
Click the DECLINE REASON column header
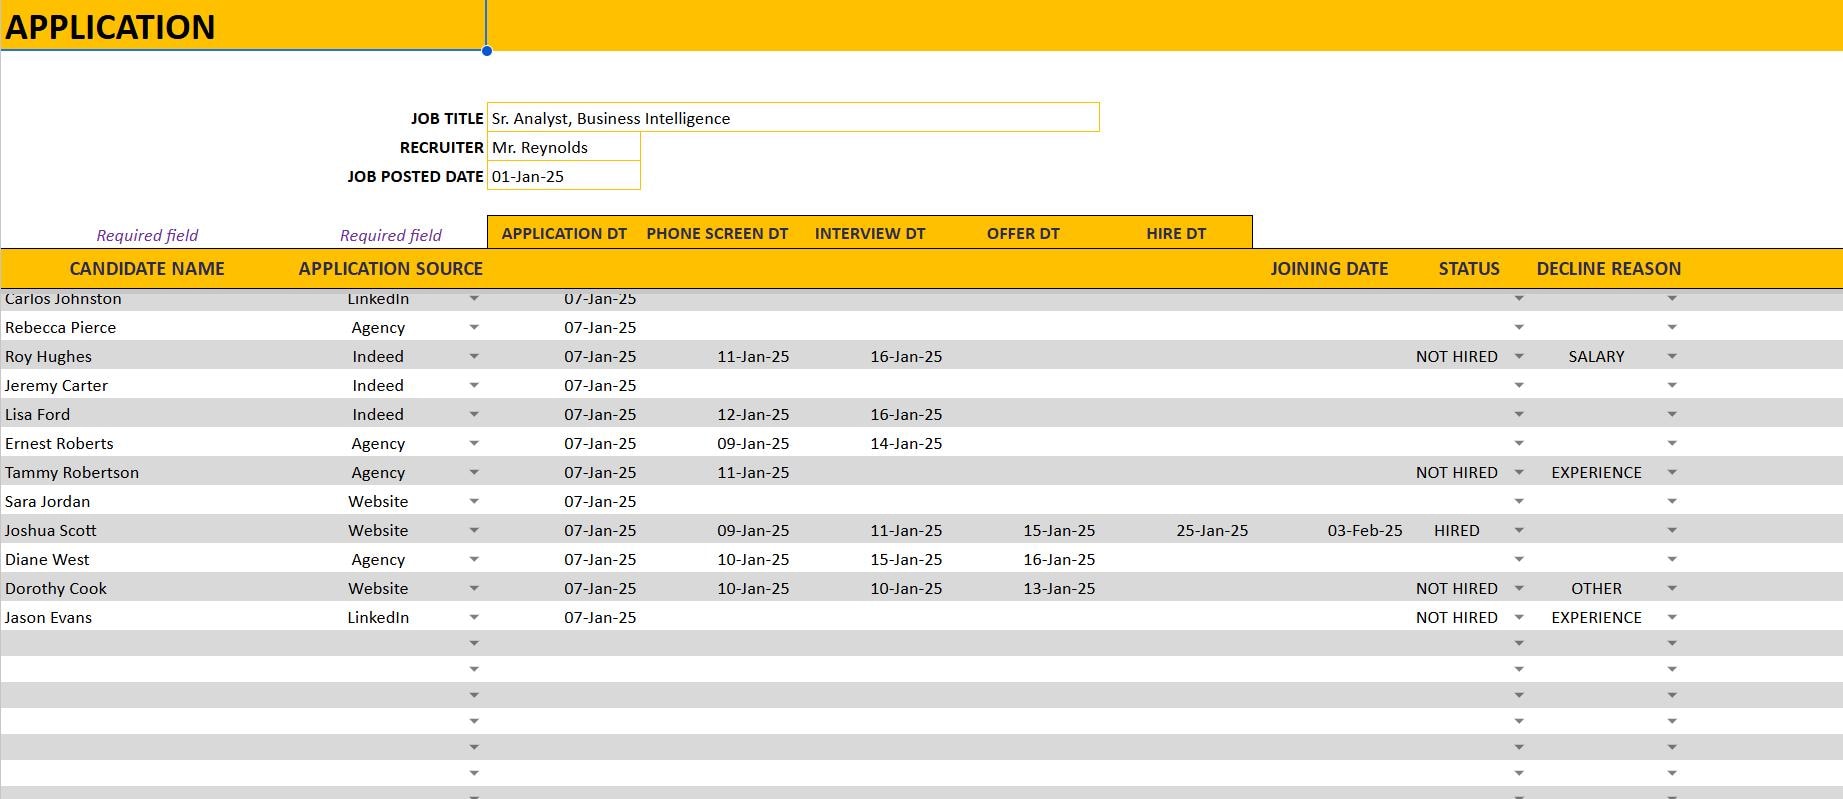pyautogui.click(x=1609, y=268)
